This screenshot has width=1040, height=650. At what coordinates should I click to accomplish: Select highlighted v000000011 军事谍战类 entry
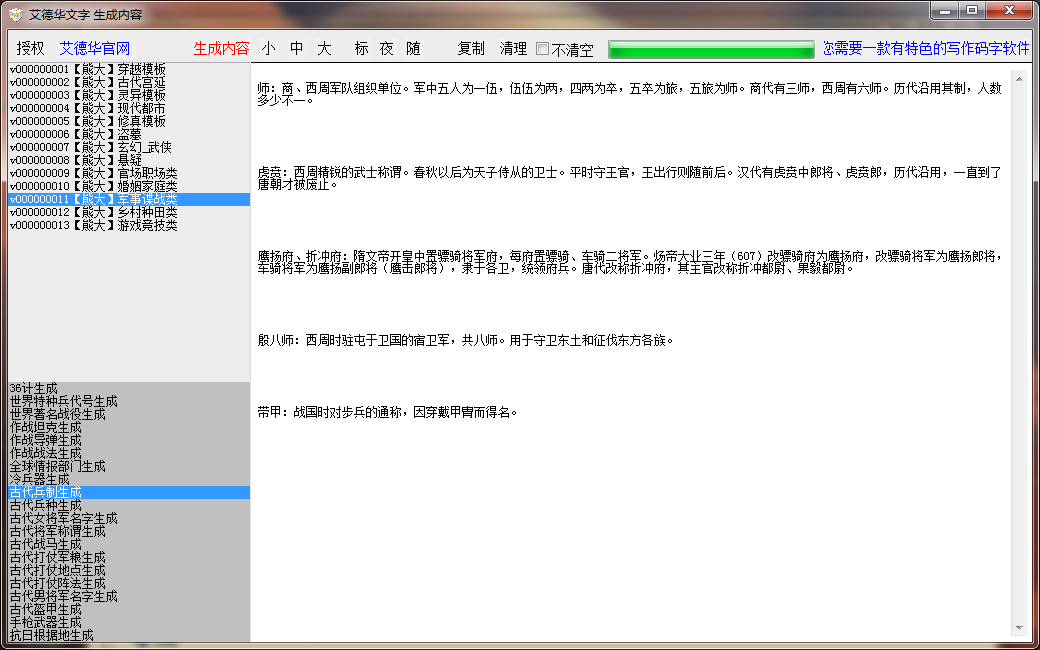point(129,199)
